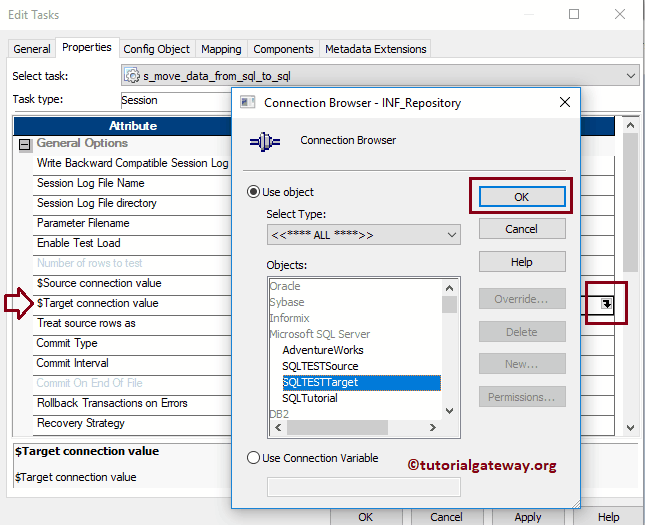645x525 pixels.
Task: Click the attribute grid scroll up arrow
Action: [630, 125]
